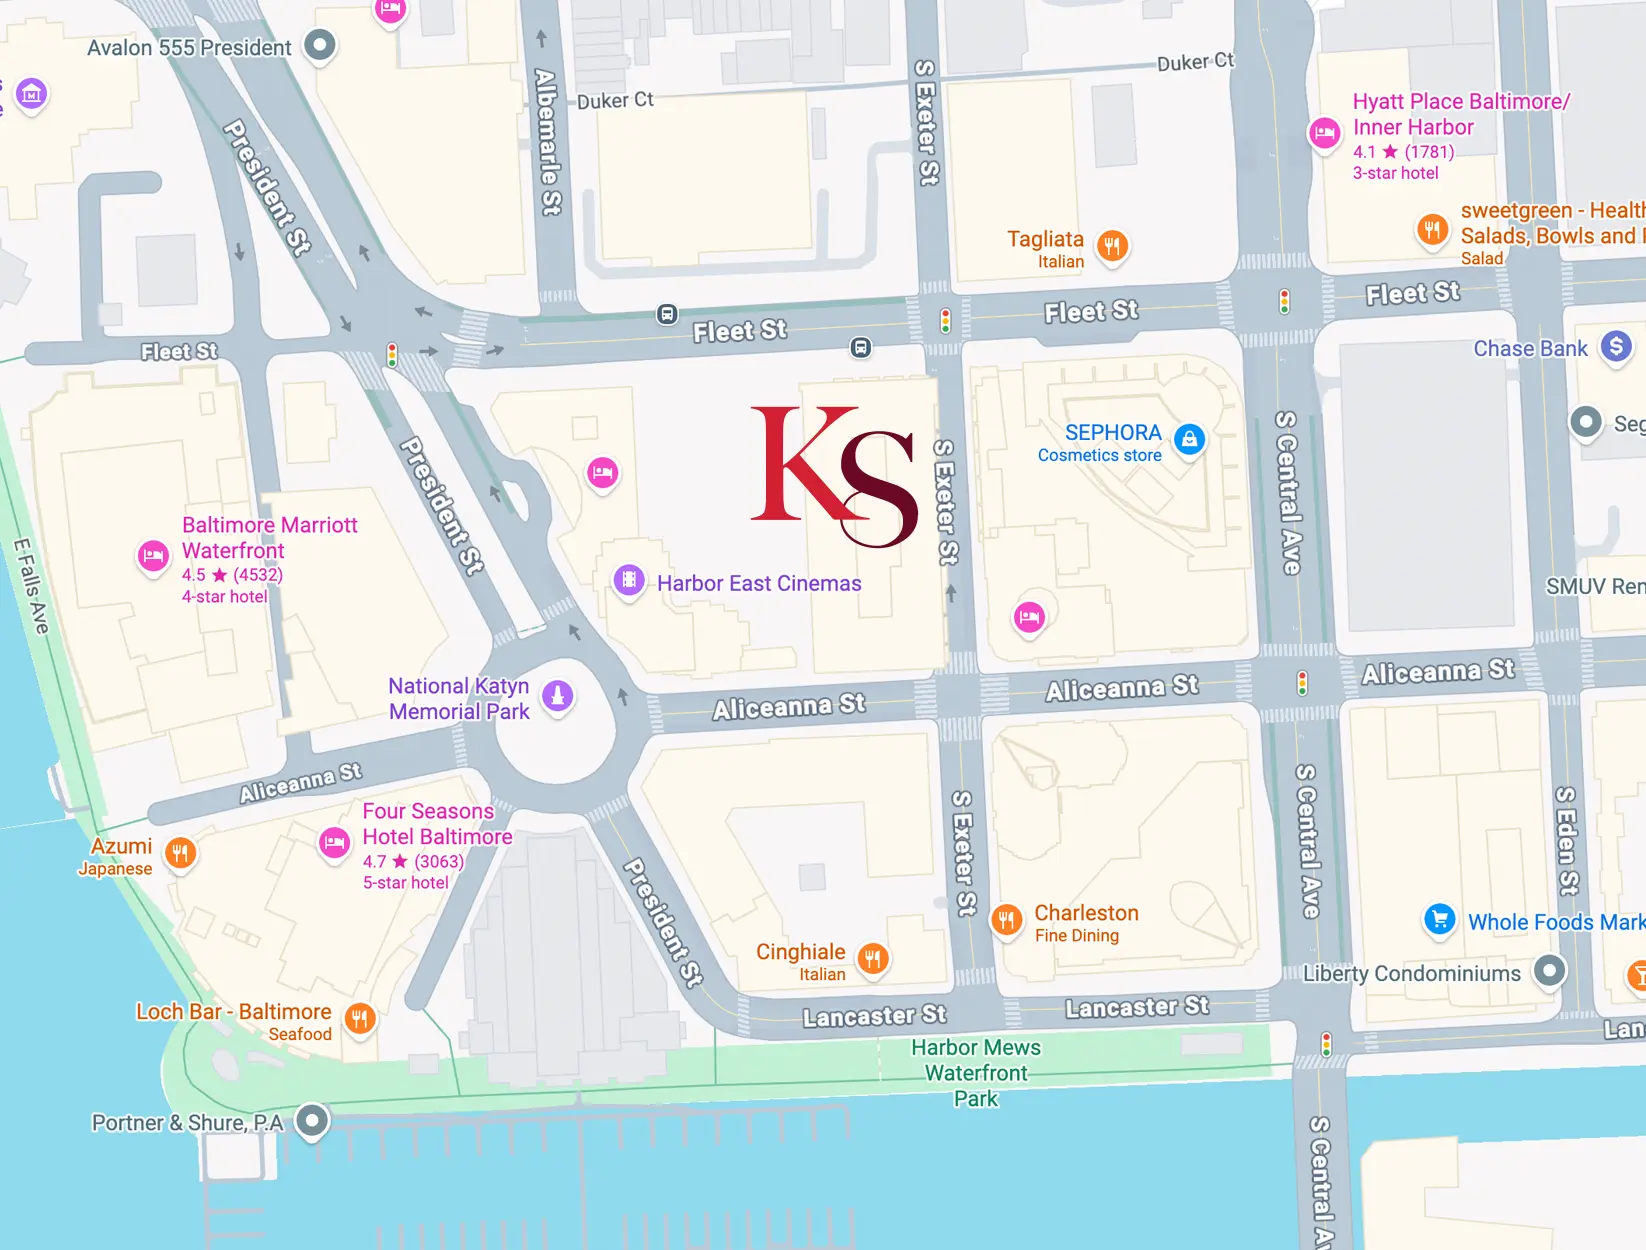Select the Charleston Fine Dining pin
The image size is (1646, 1250).
pyautogui.click(x=1007, y=919)
